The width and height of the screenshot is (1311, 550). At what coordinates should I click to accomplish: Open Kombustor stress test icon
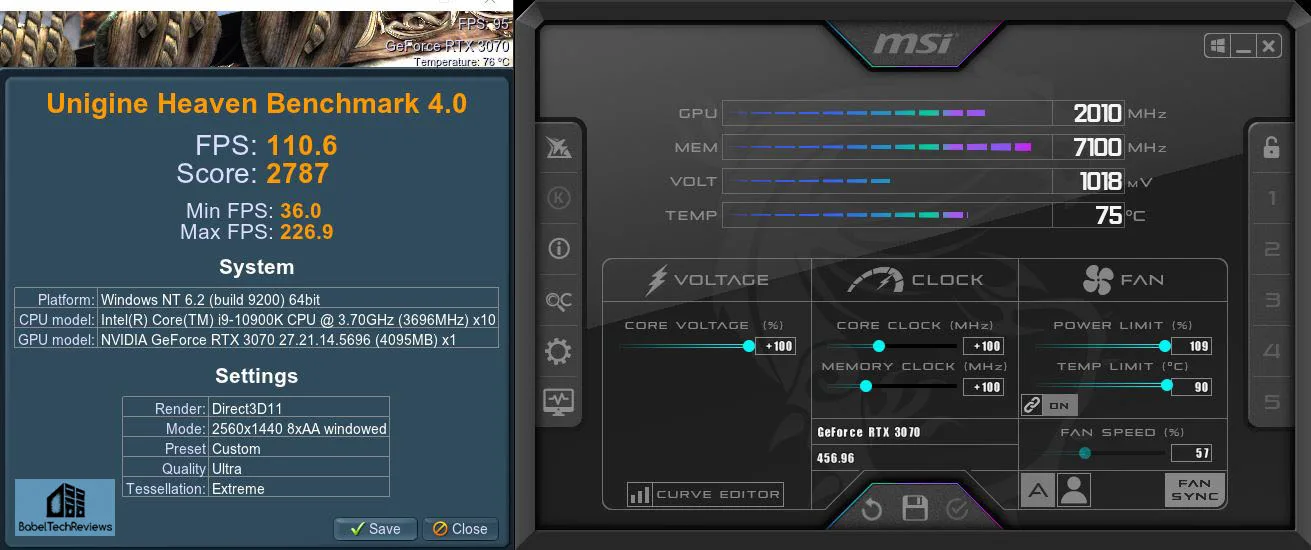pyautogui.click(x=558, y=198)
